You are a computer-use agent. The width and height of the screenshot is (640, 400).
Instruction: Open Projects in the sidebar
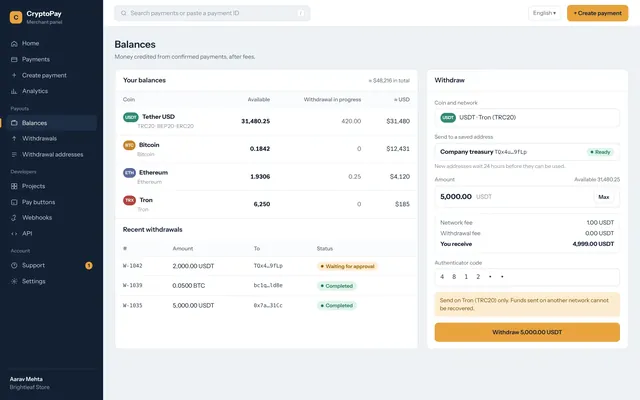(x=51, y=186)
